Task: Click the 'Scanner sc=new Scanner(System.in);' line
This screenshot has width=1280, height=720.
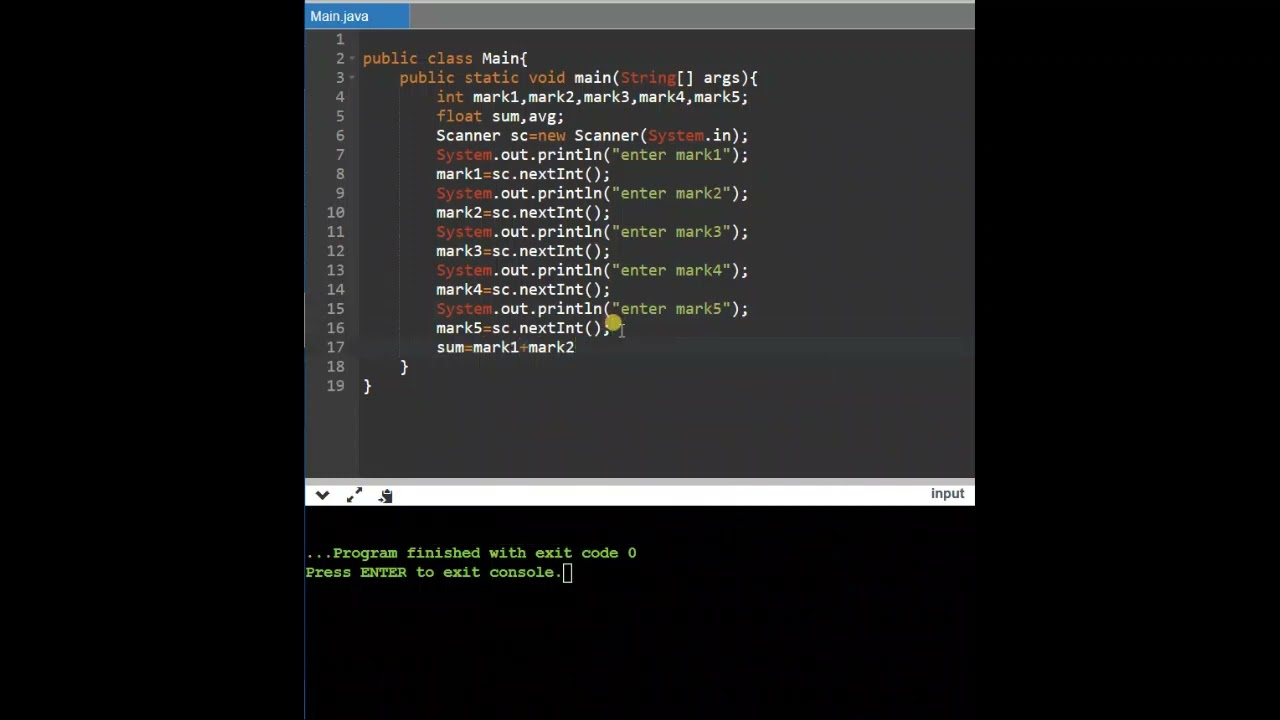Action: point(592,135)
